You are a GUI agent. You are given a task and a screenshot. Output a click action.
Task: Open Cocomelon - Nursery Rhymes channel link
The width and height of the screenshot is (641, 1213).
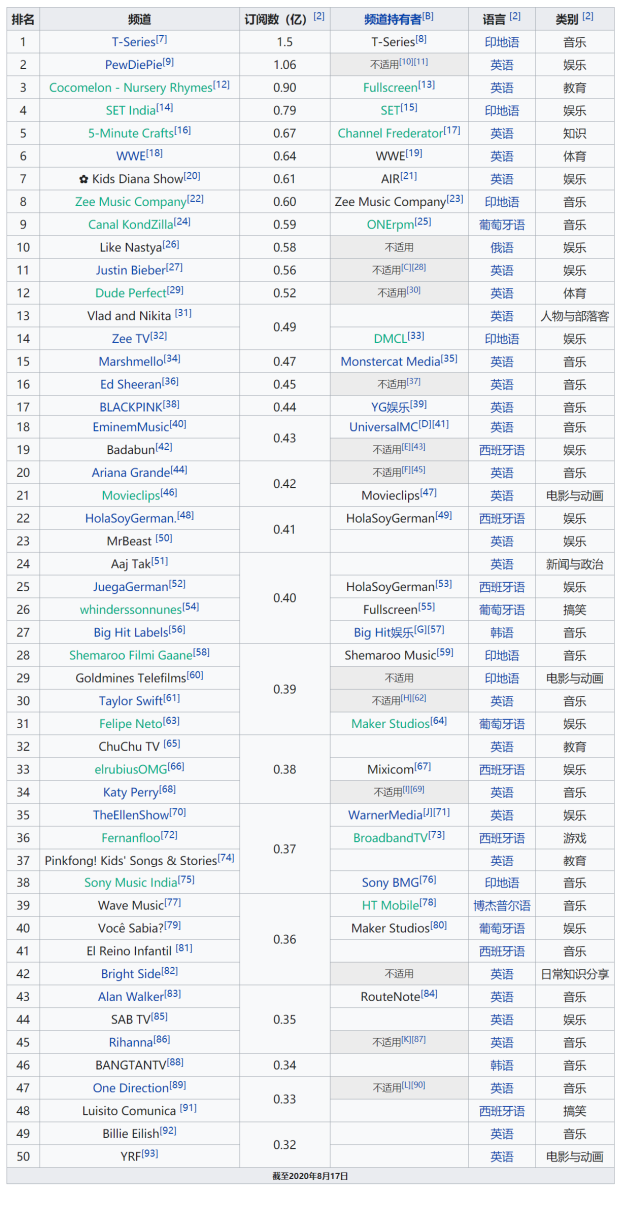131,88
